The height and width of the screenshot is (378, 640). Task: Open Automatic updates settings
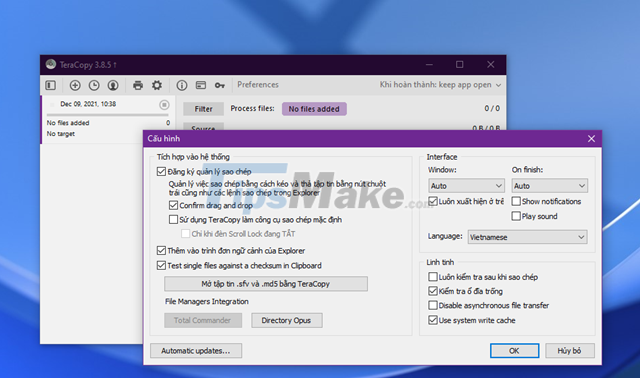click(x=196, y=351)
